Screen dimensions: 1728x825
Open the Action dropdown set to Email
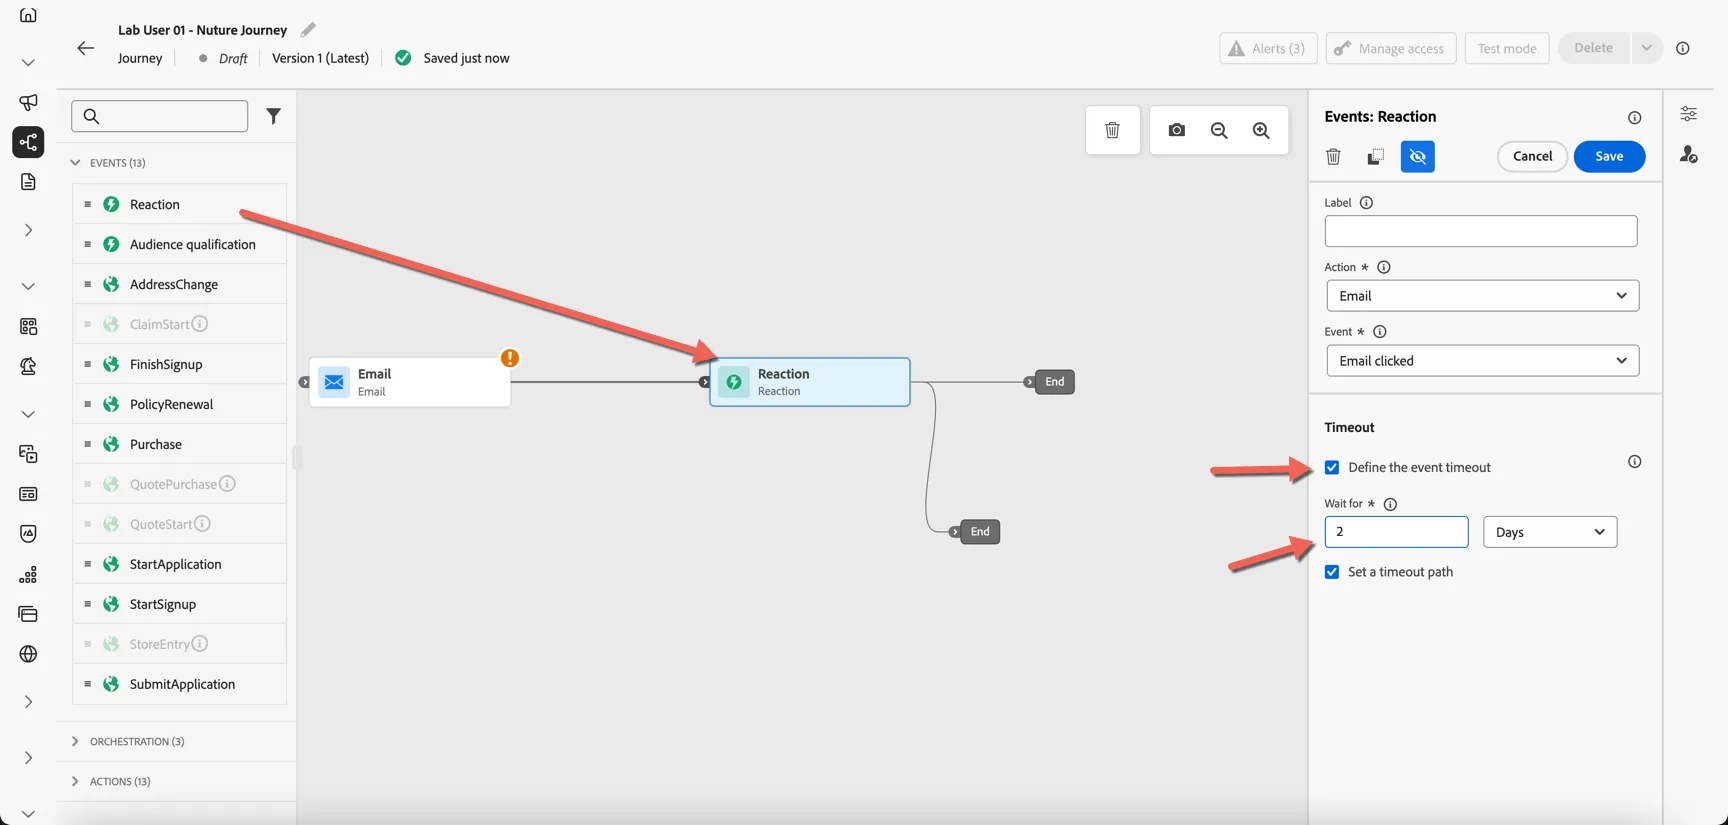1482,296
